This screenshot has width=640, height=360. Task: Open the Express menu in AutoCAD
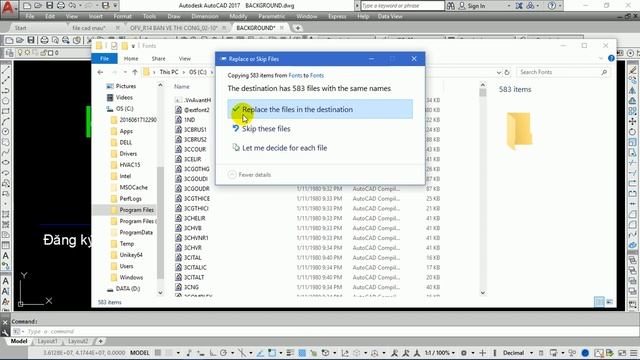pos(337,16)
